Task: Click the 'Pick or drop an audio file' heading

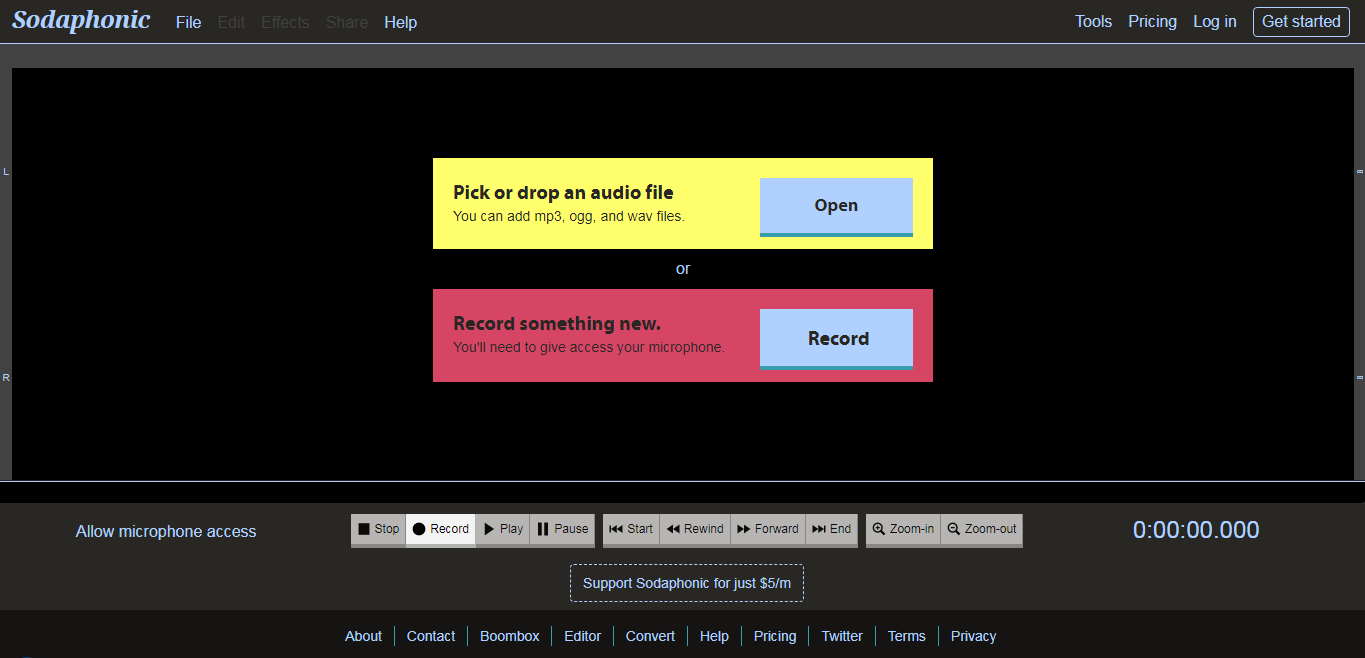Action: tap(563, 193)
